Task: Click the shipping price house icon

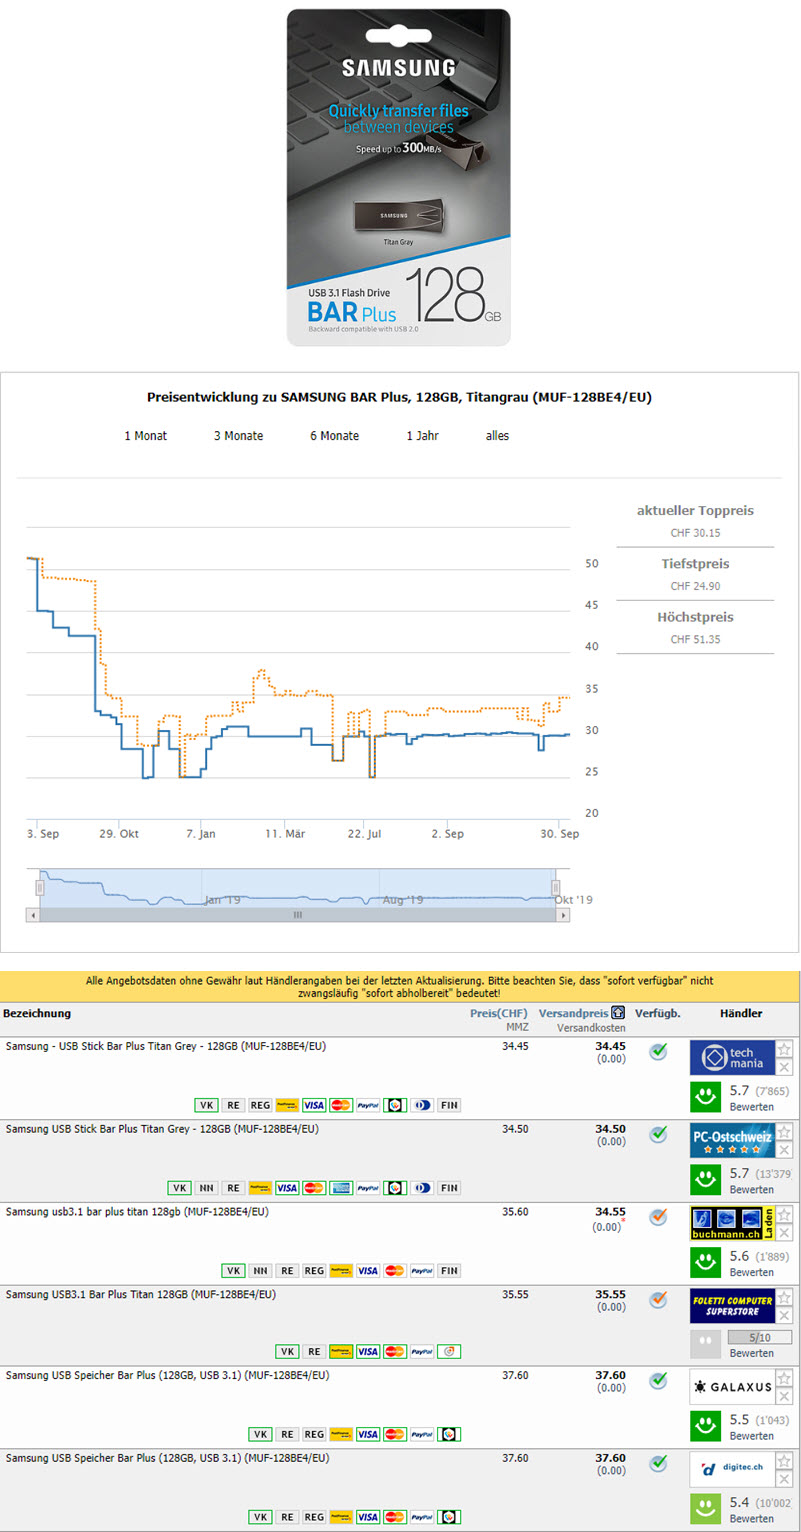Action: click(618, 1013)
